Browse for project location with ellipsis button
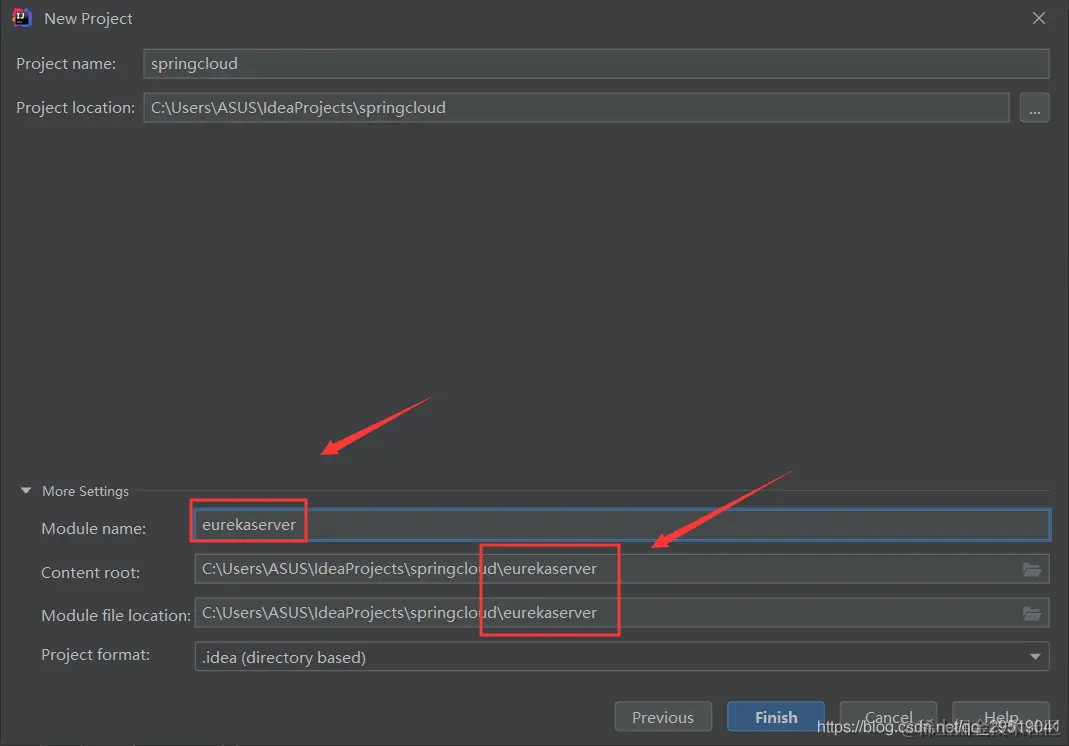The height and width of the screenshot is (746, 1069). coord(1034,108)
